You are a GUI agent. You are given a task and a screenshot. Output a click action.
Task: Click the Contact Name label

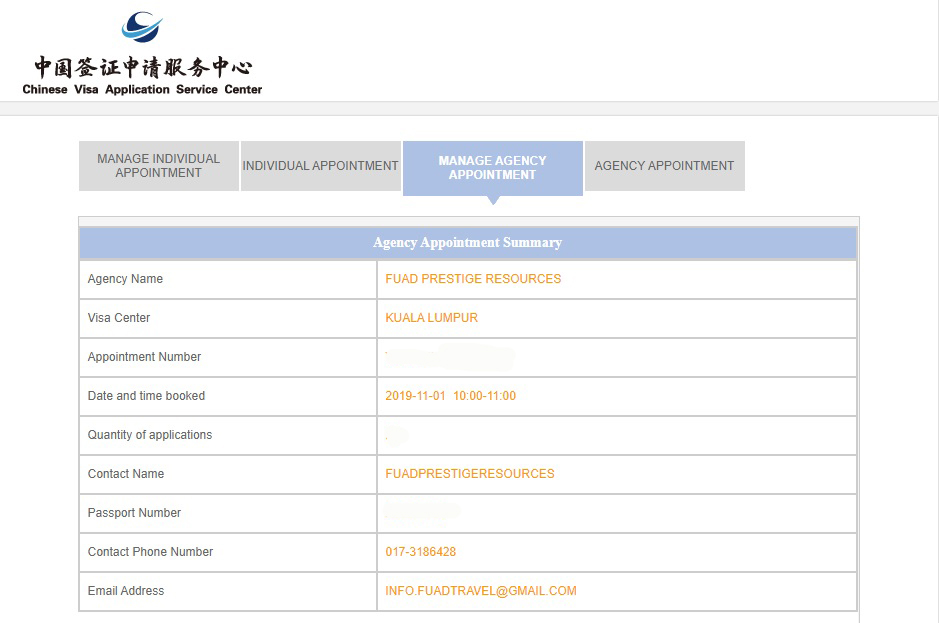click(x=126, y=474)
